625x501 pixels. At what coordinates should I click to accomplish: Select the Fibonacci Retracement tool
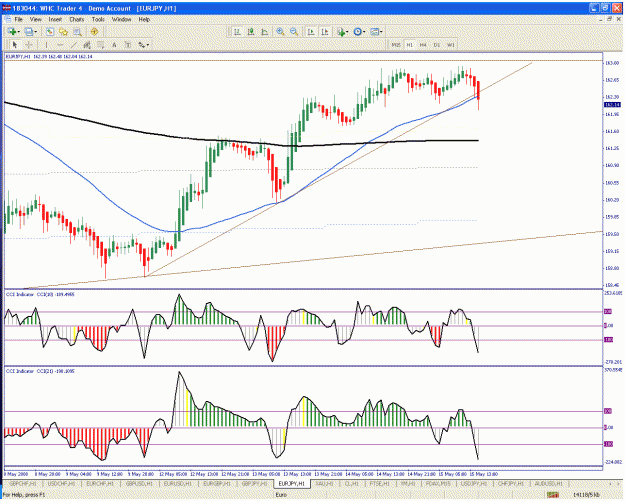100,45
